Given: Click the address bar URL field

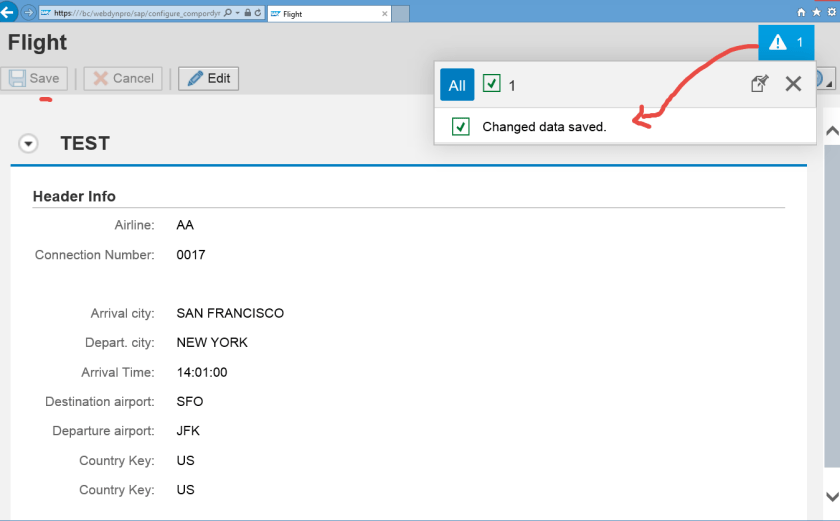Looking at the screenshot, I should click(137, 13).
